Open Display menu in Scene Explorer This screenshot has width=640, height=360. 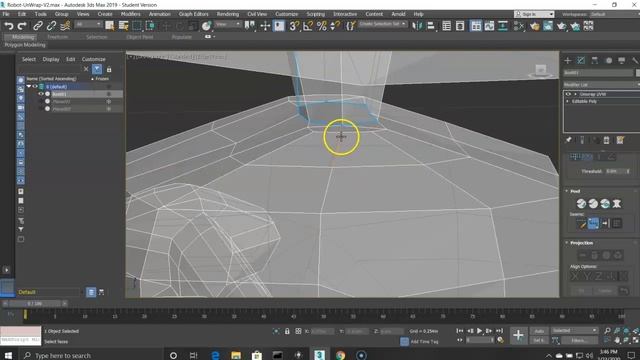coord(51,59)
